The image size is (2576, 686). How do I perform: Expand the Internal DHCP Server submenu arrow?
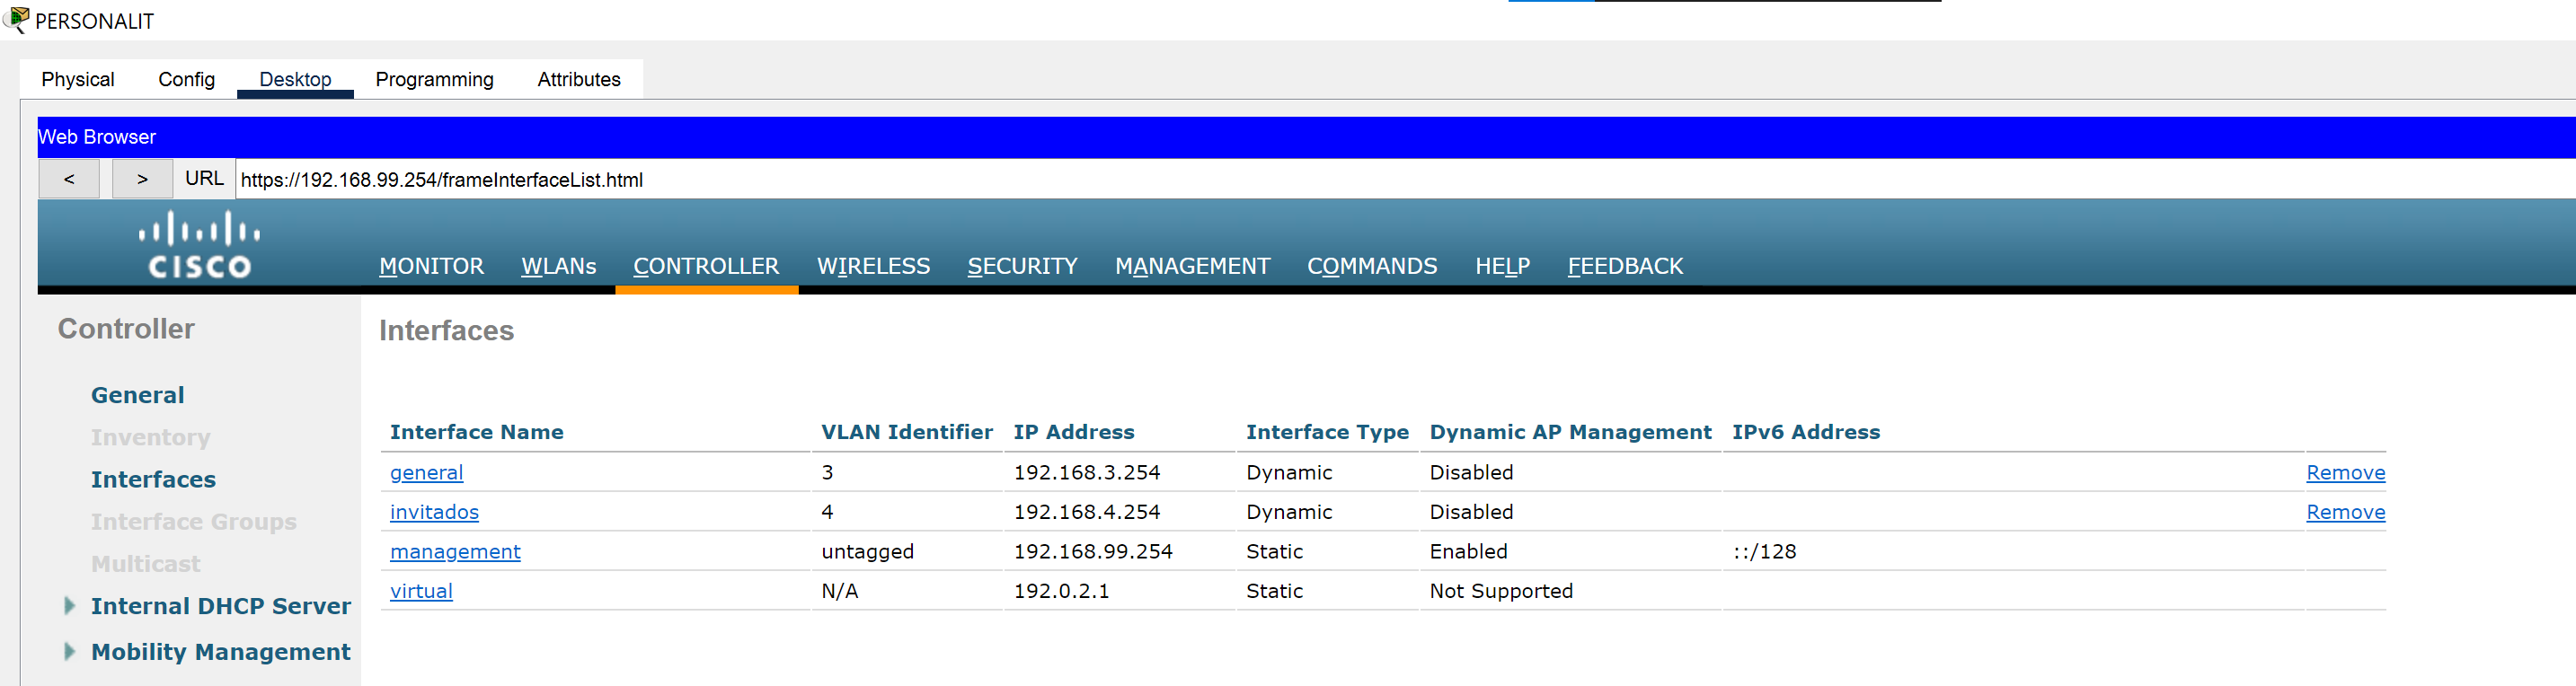point(69,605)
